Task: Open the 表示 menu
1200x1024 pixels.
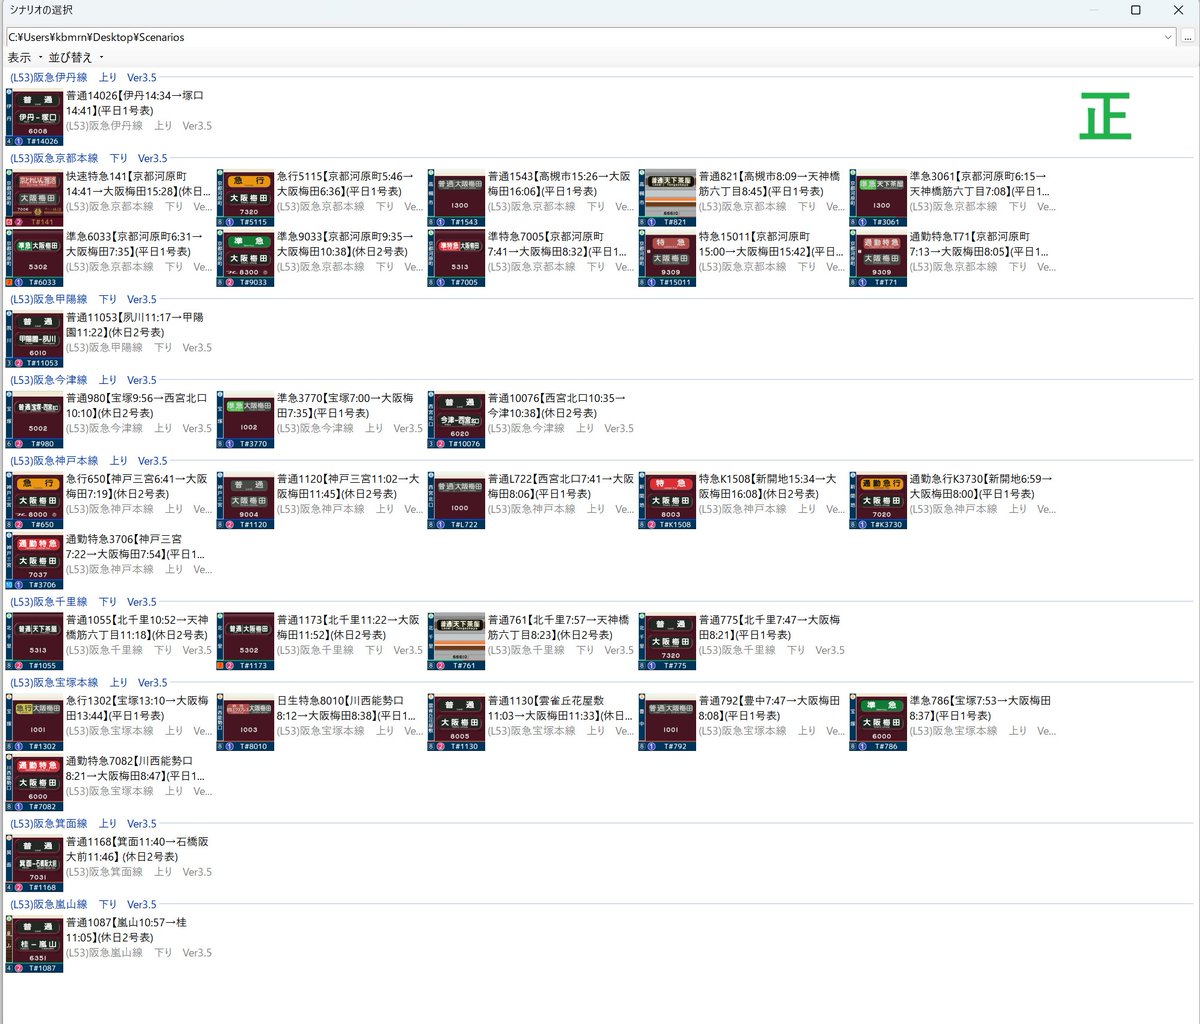Action: tap(22, 57)
